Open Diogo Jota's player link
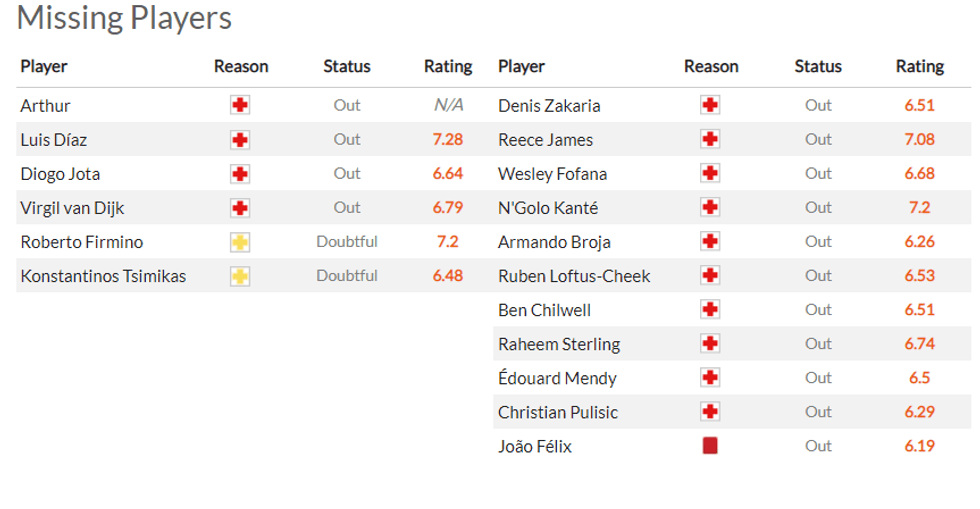Screen dimensions: 980x509 click(61, 174)
